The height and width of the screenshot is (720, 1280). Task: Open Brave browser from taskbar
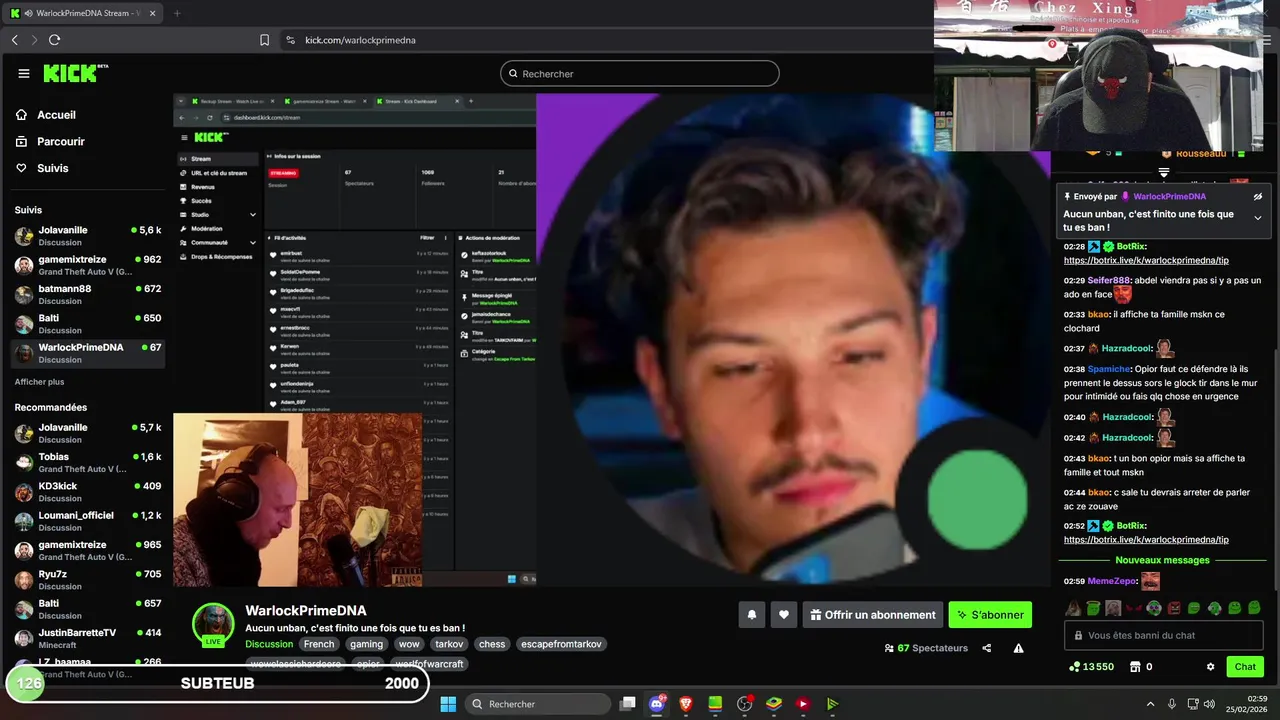[686, 704]
